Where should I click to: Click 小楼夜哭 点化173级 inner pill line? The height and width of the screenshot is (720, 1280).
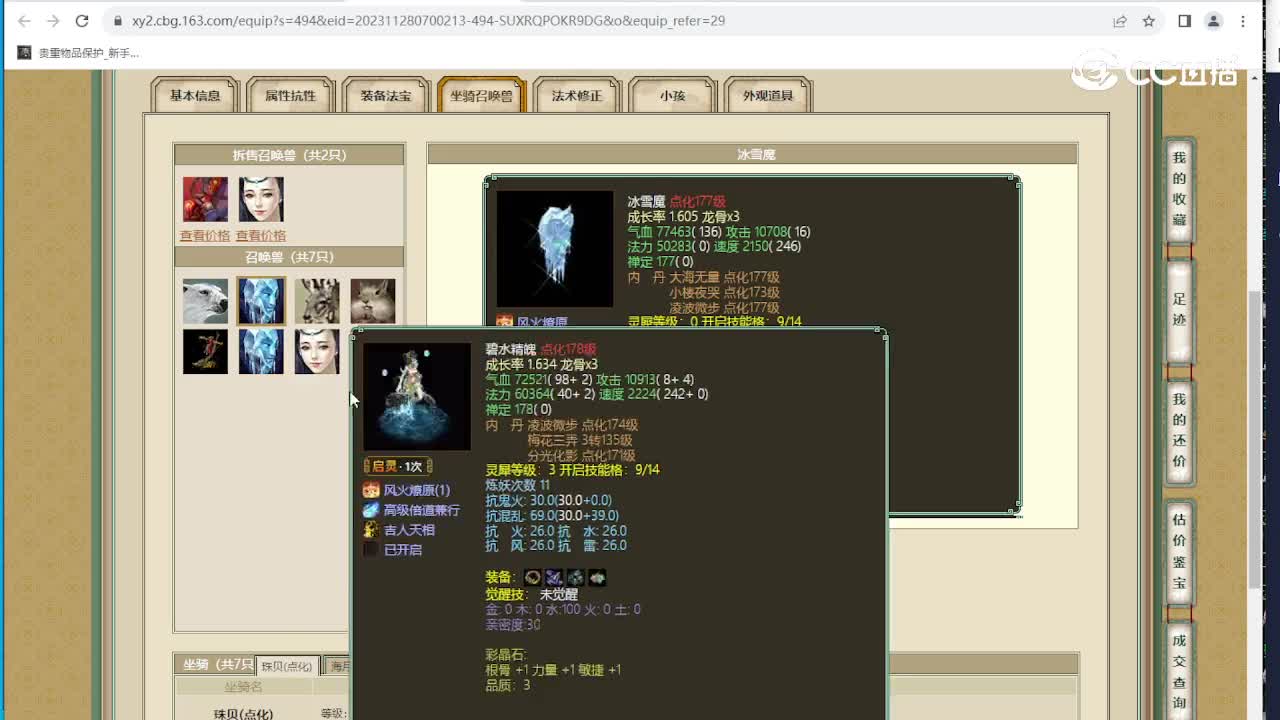724,292
